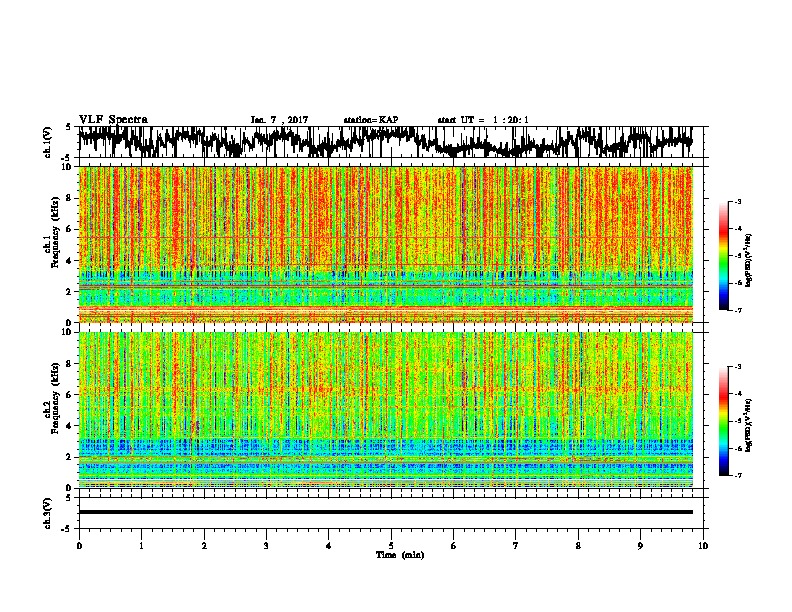Click the ch.1 colorbar bottom value "-7"
This screenshot has width=792, height=612.
pos(737,310)
